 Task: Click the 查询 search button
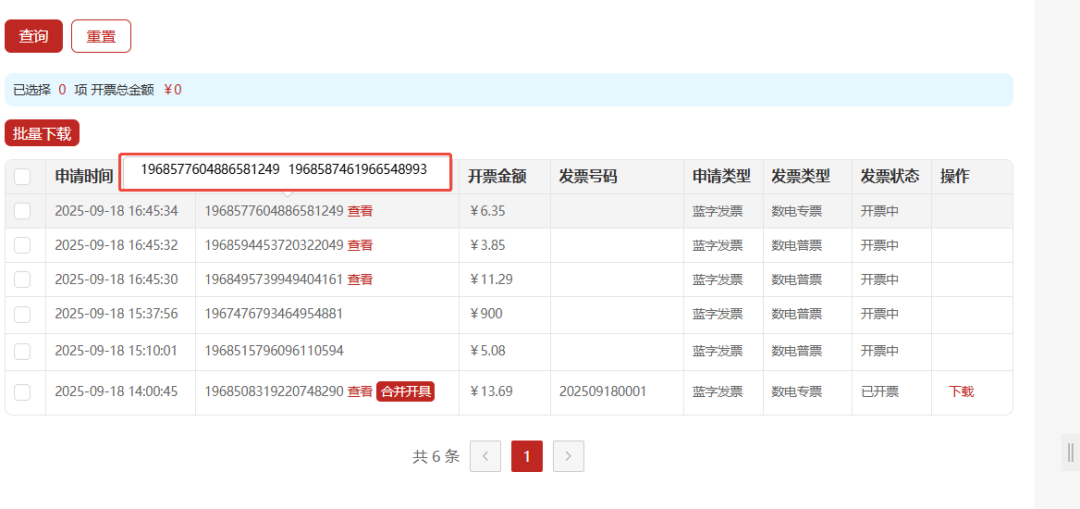click(34, 36)
